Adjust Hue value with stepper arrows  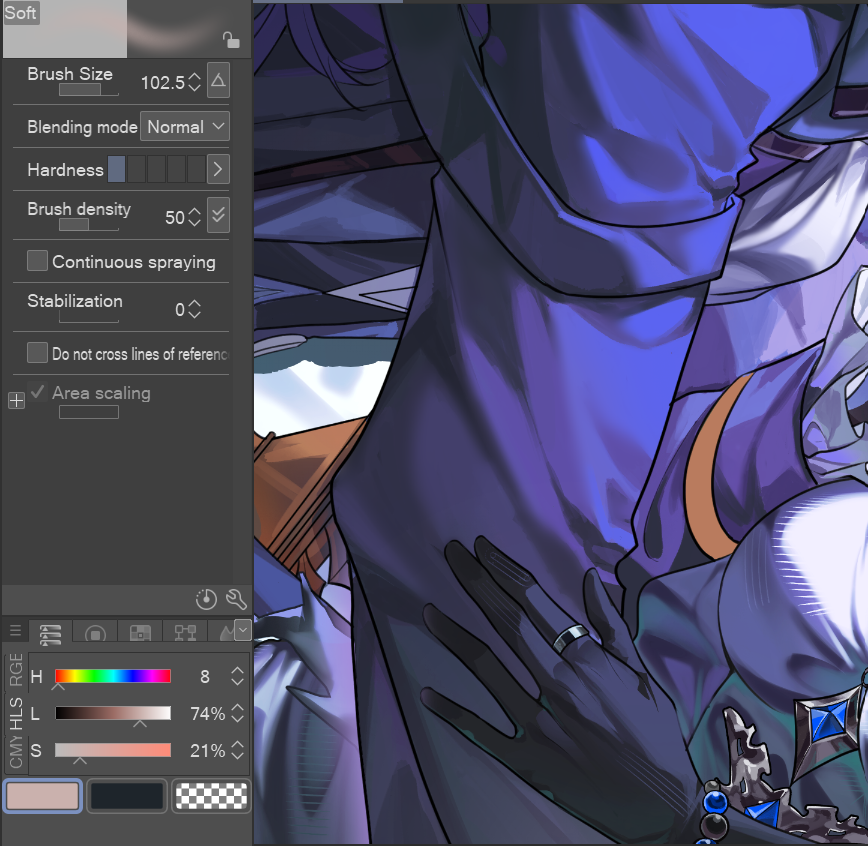click(237, 676)
